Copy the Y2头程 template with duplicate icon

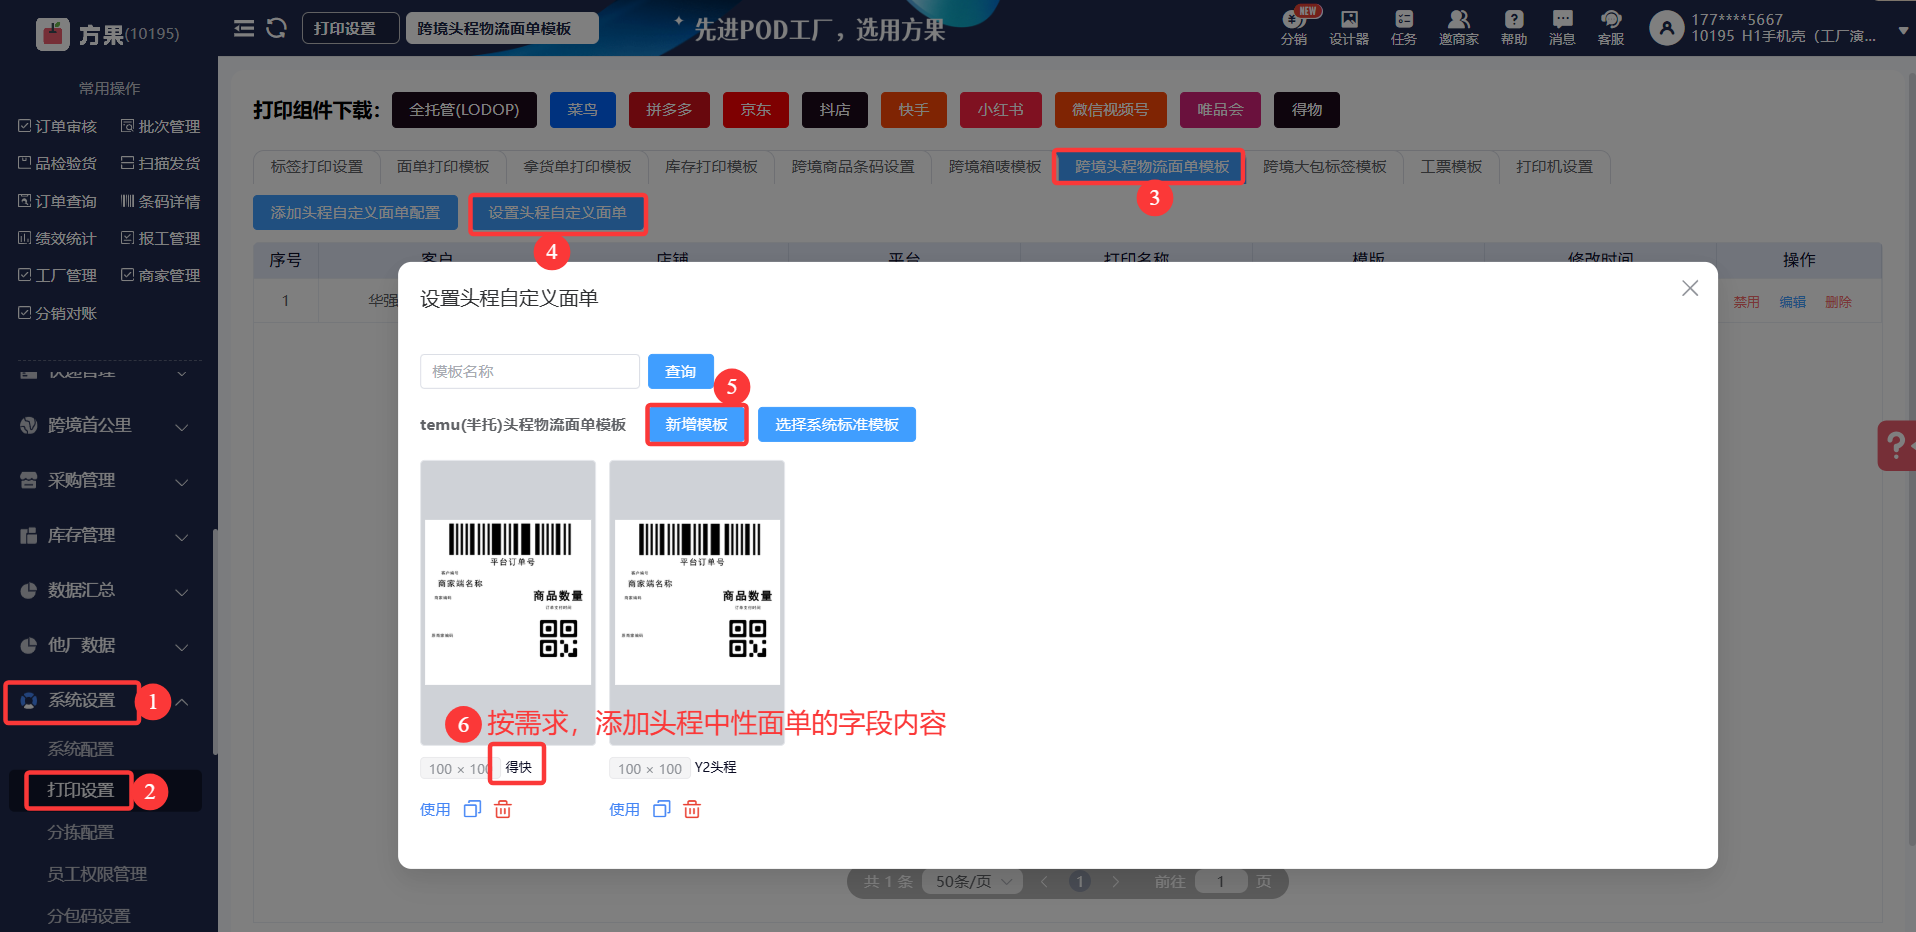(x=662, y=809)
